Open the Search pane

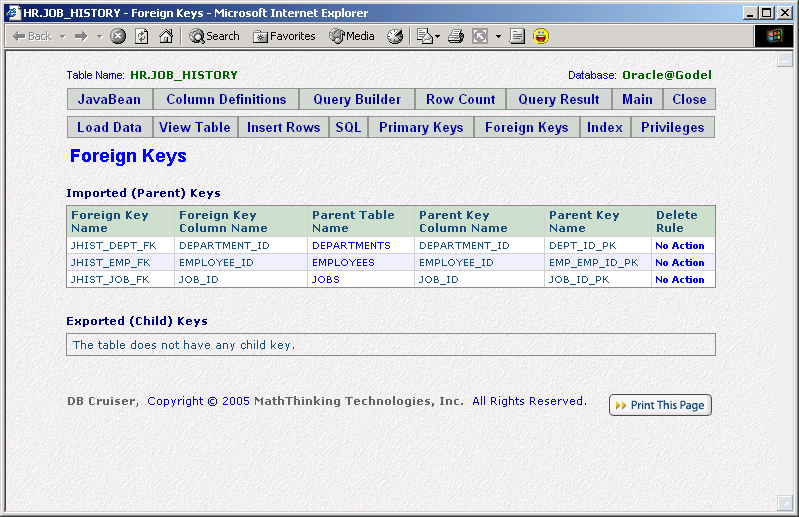(x=214, y=36)
